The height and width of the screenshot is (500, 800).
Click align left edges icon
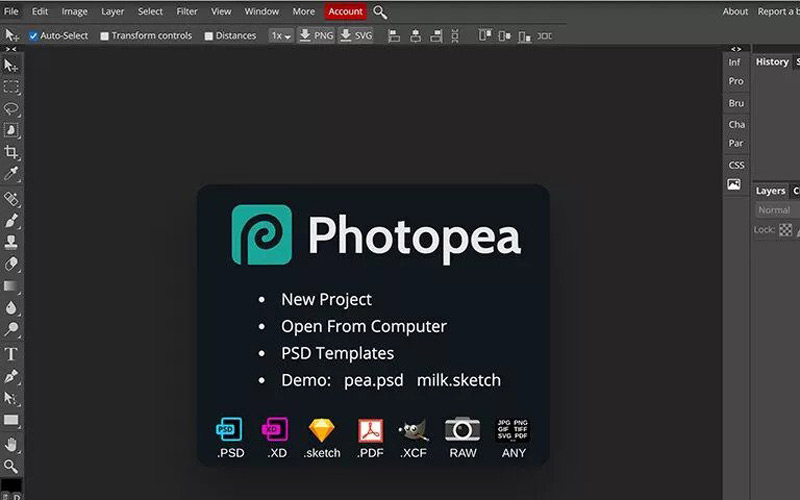coord(394,36)
